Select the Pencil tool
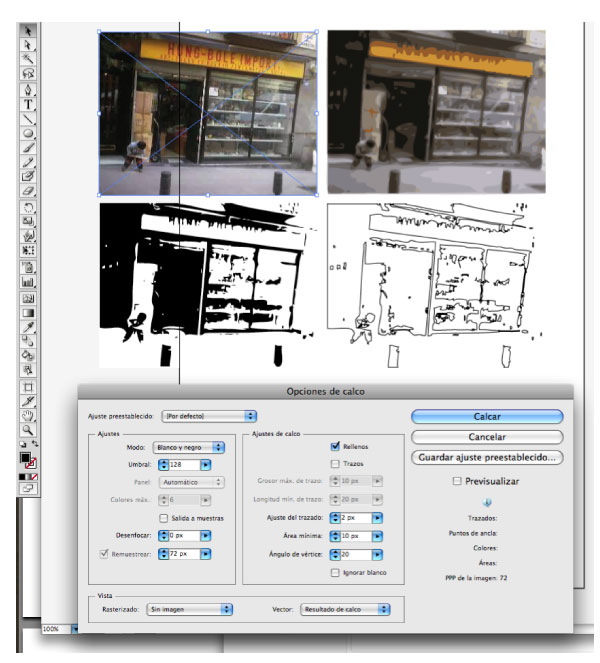The width and height of the screenshot is (600, 663). [x=28, y=162]
